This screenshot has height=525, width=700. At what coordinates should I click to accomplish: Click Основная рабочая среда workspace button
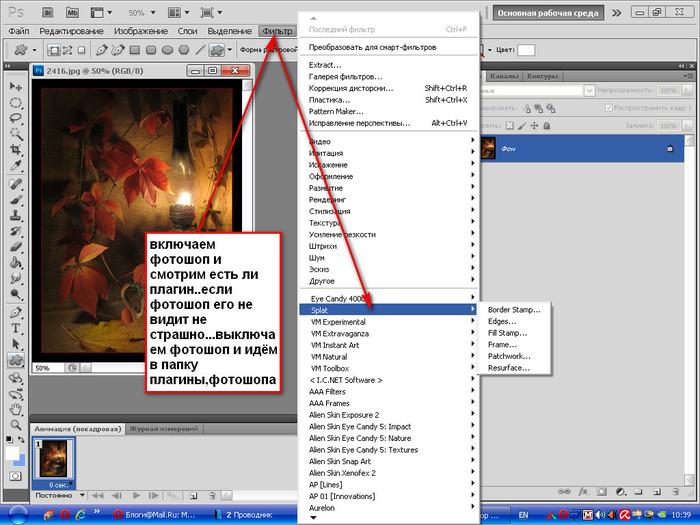tap(548, 13)
